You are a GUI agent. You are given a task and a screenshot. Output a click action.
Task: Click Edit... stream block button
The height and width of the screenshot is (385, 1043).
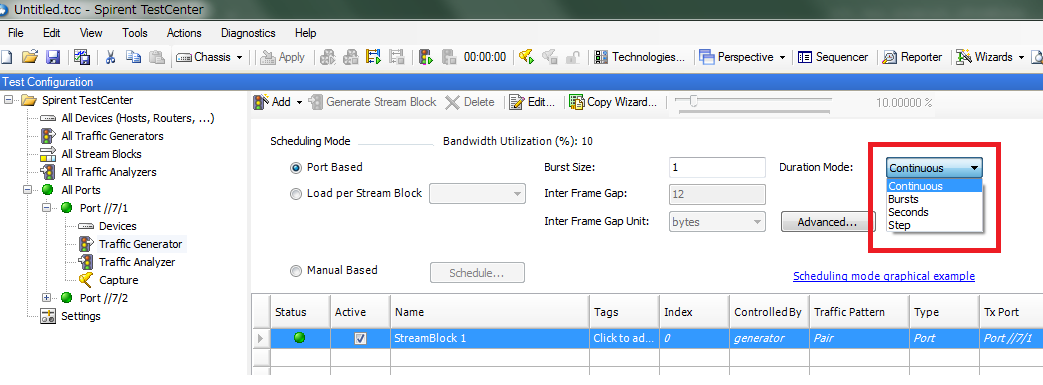click(532, 102)
